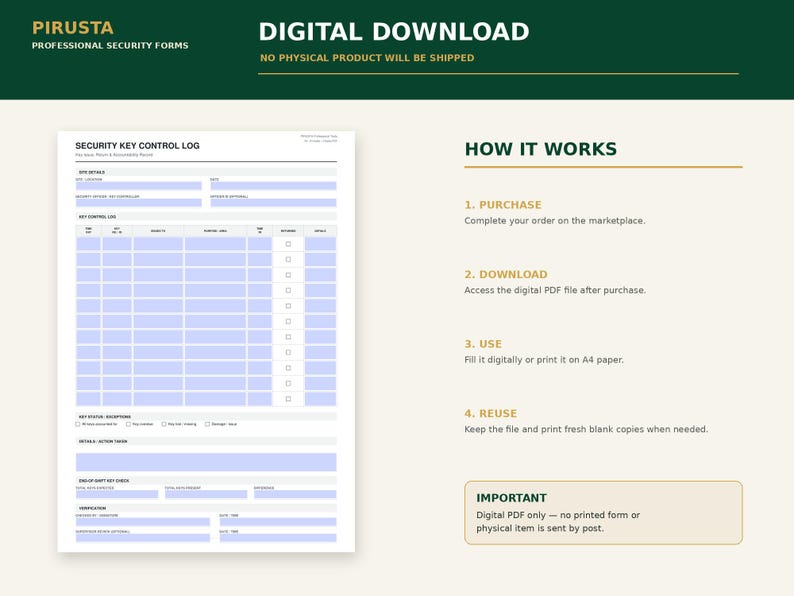Screen dimensions: 794x596
Task: Click 'NO PHYSICAL PRODUCT WILL BE SHIPPED' notice
Action: [367, 58]
